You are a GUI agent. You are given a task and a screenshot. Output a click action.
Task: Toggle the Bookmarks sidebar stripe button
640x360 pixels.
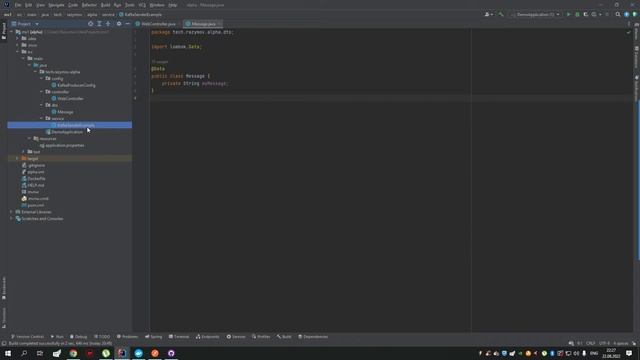point(4,288)
